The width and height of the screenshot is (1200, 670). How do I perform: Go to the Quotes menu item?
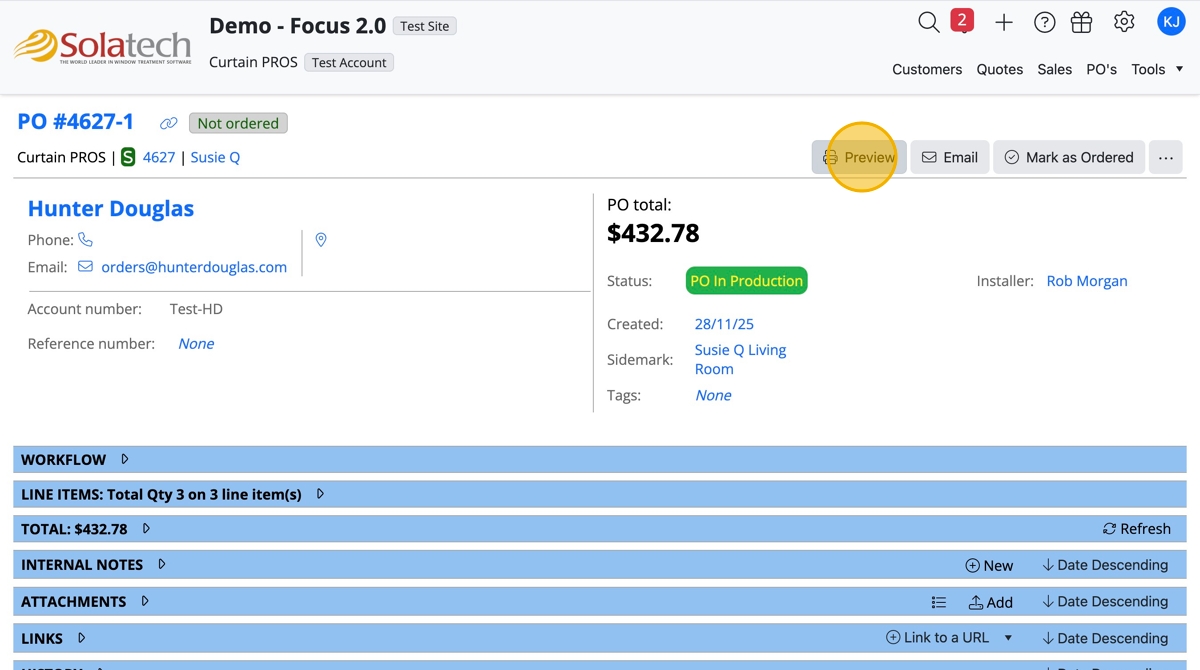point(1000,69)
